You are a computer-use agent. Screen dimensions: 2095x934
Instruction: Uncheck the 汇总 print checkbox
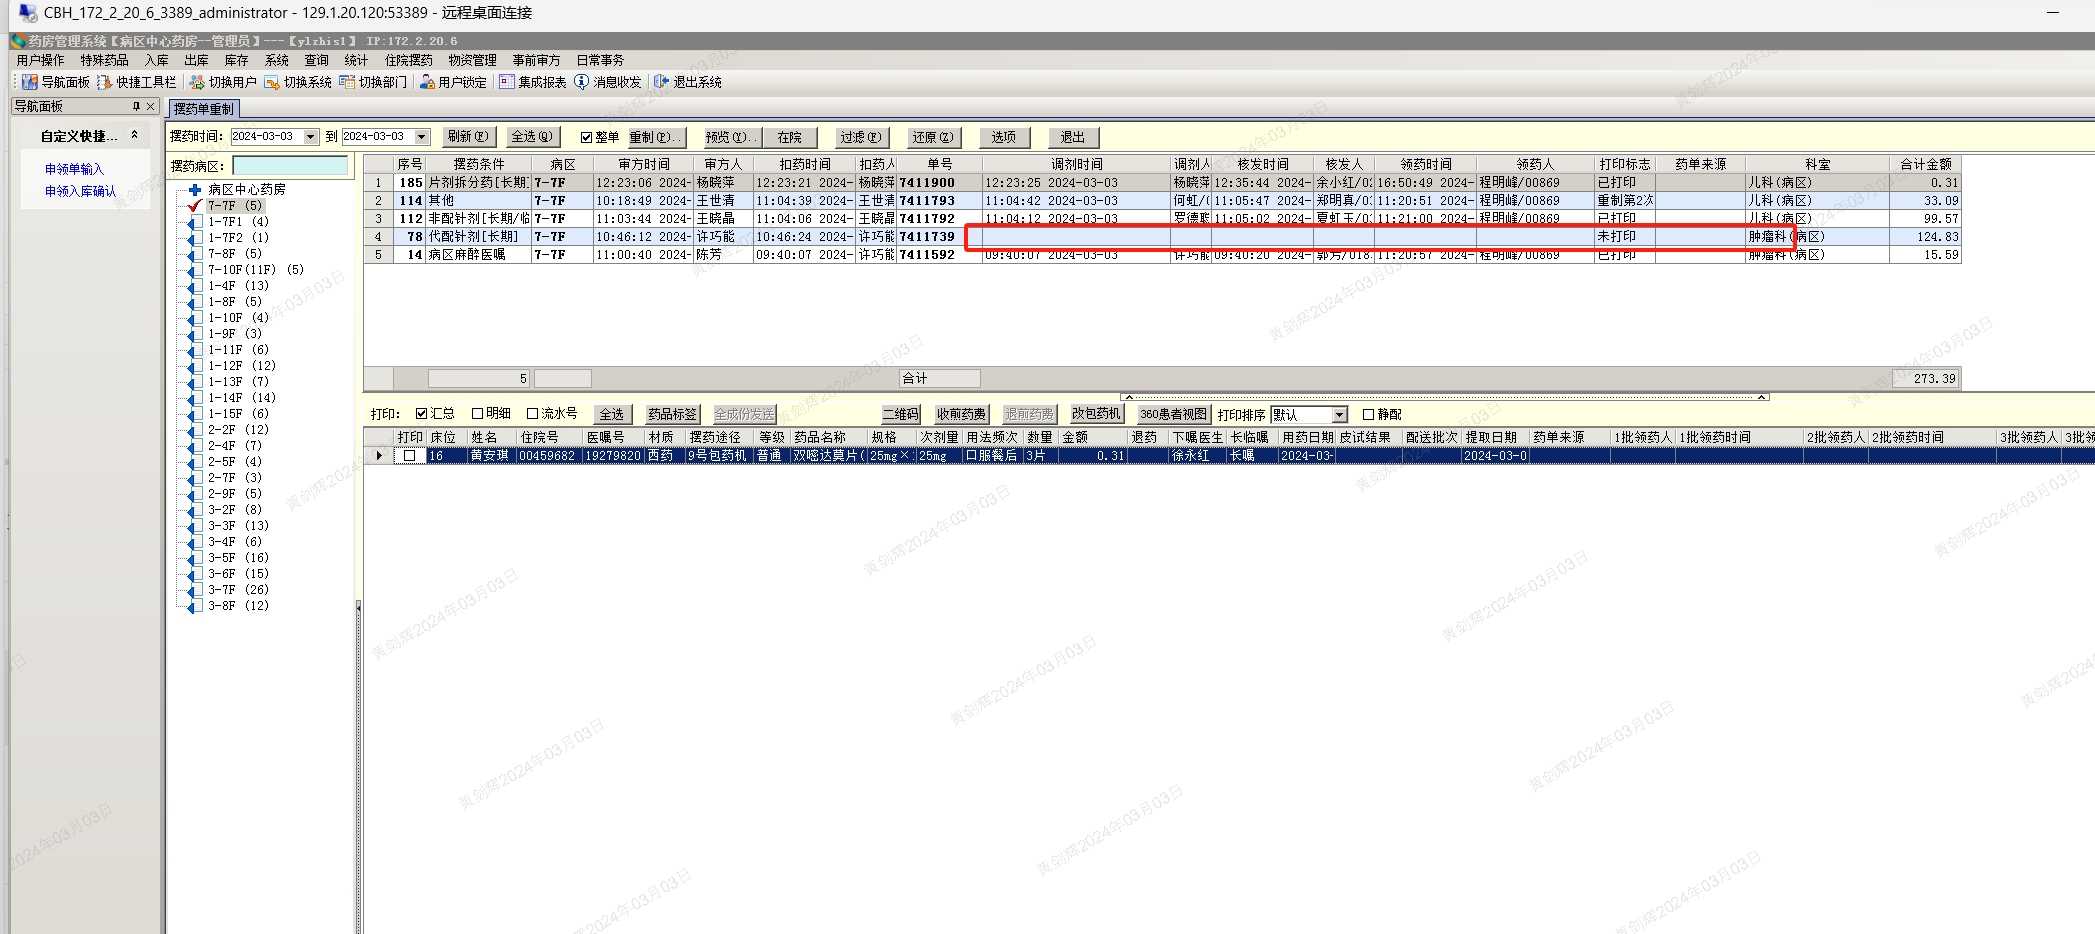coord(422,414)
